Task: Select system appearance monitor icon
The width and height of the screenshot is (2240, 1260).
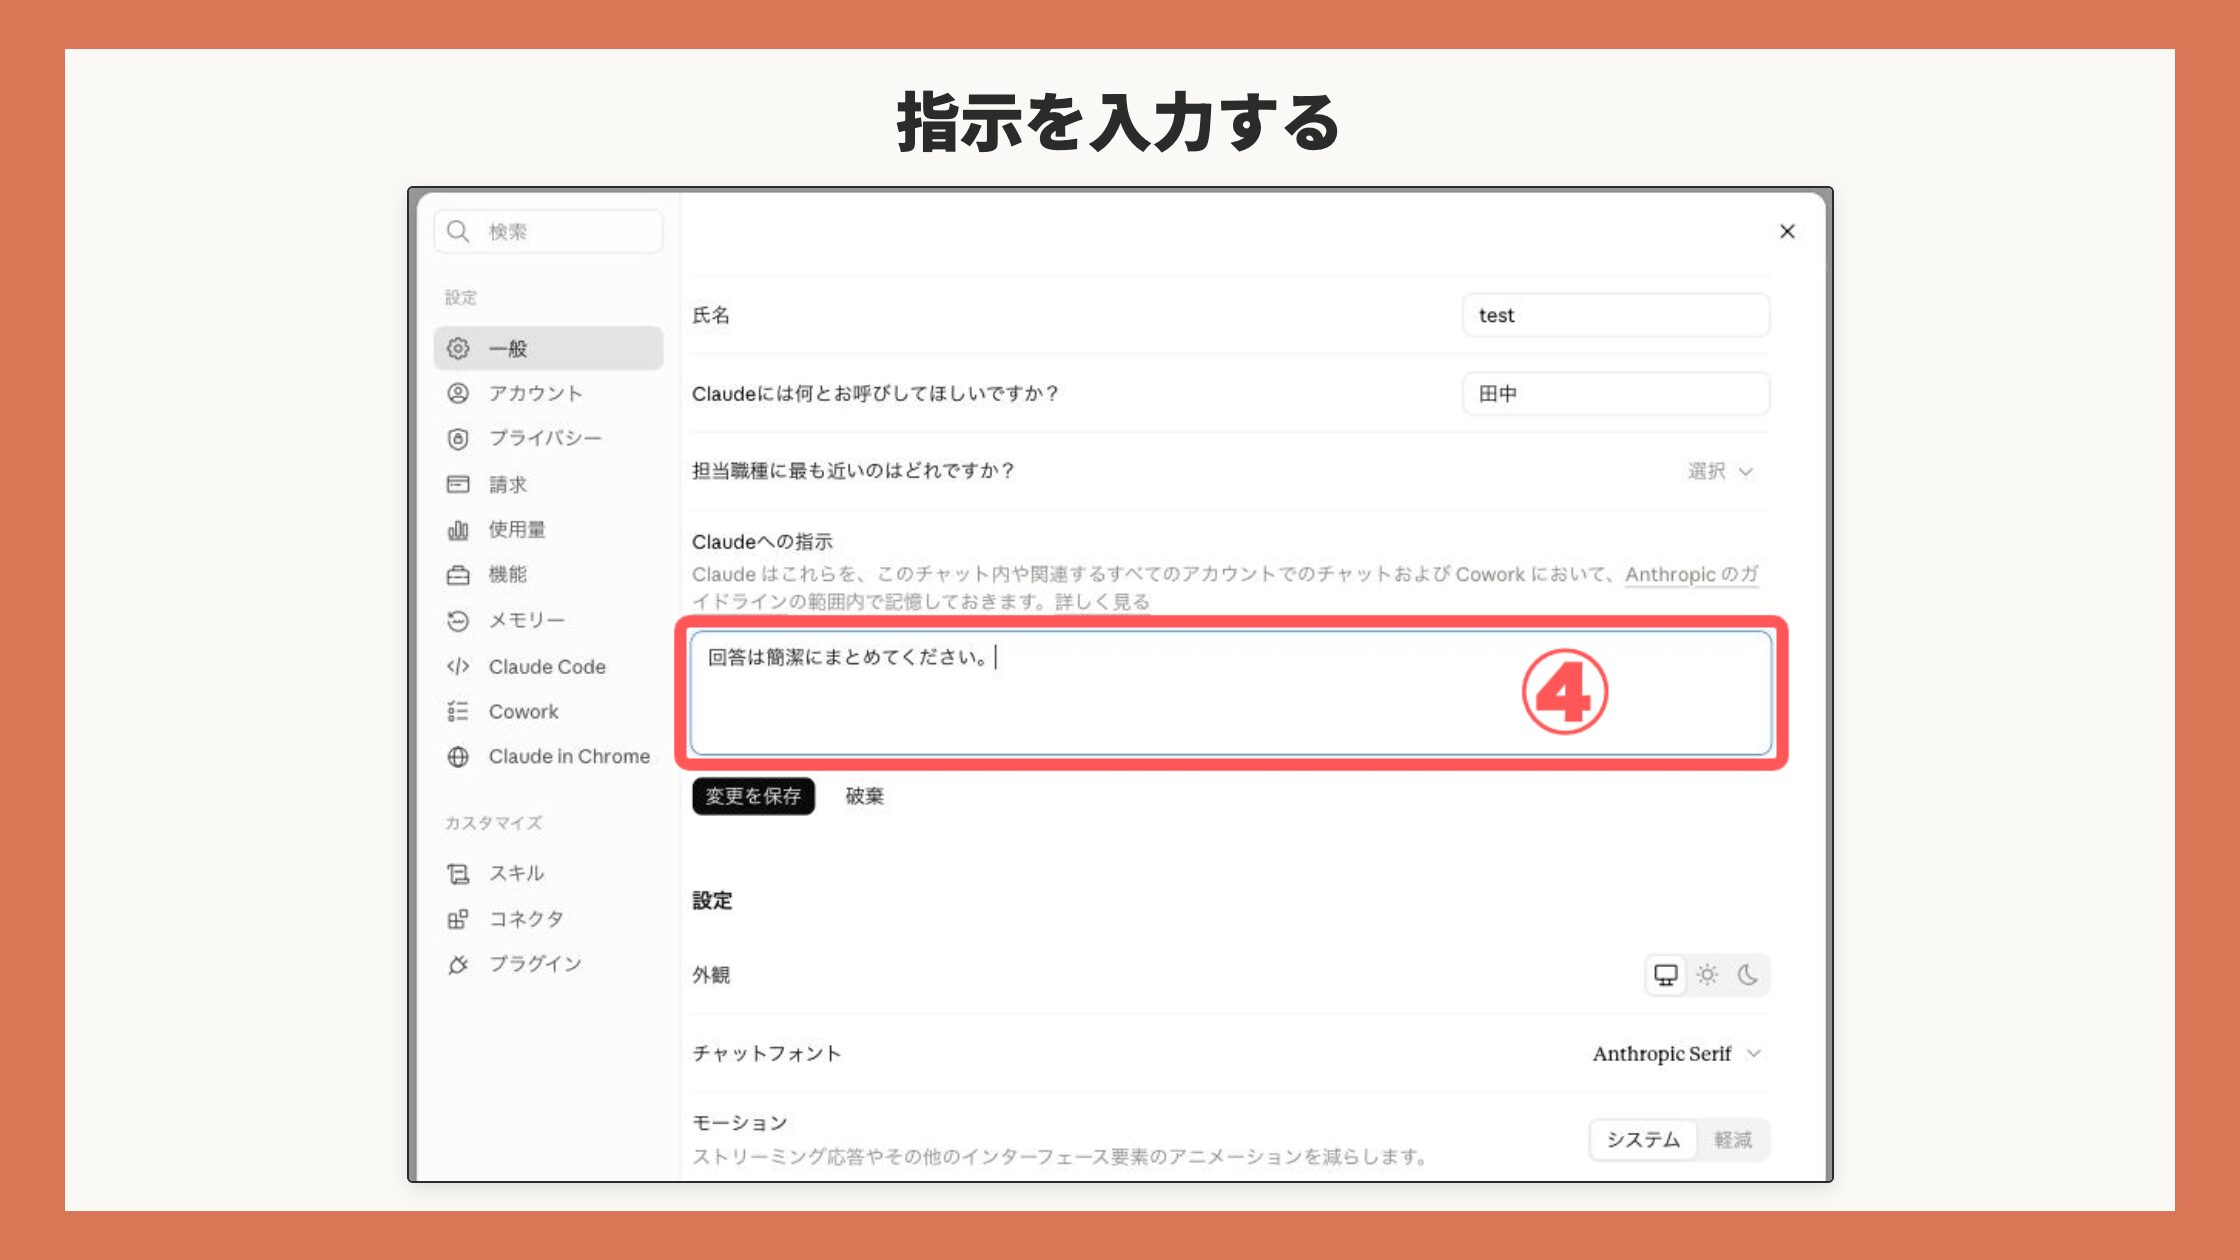Action: (1666, 975)
